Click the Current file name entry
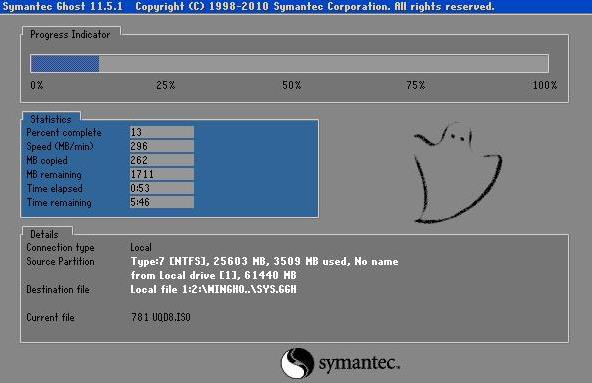Viewport: 592px width, 383px height. (x=161, y=317)
